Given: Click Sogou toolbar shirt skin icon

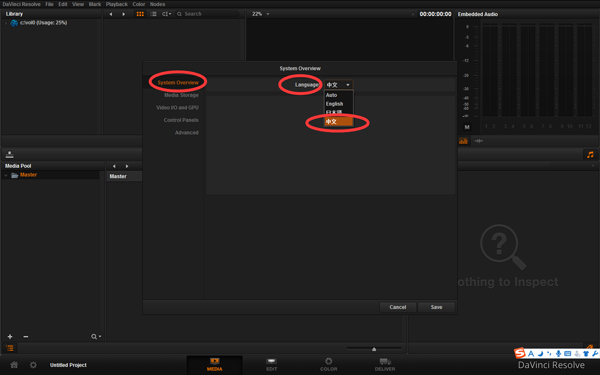Looking at the screenshot, I should (586, 354).
